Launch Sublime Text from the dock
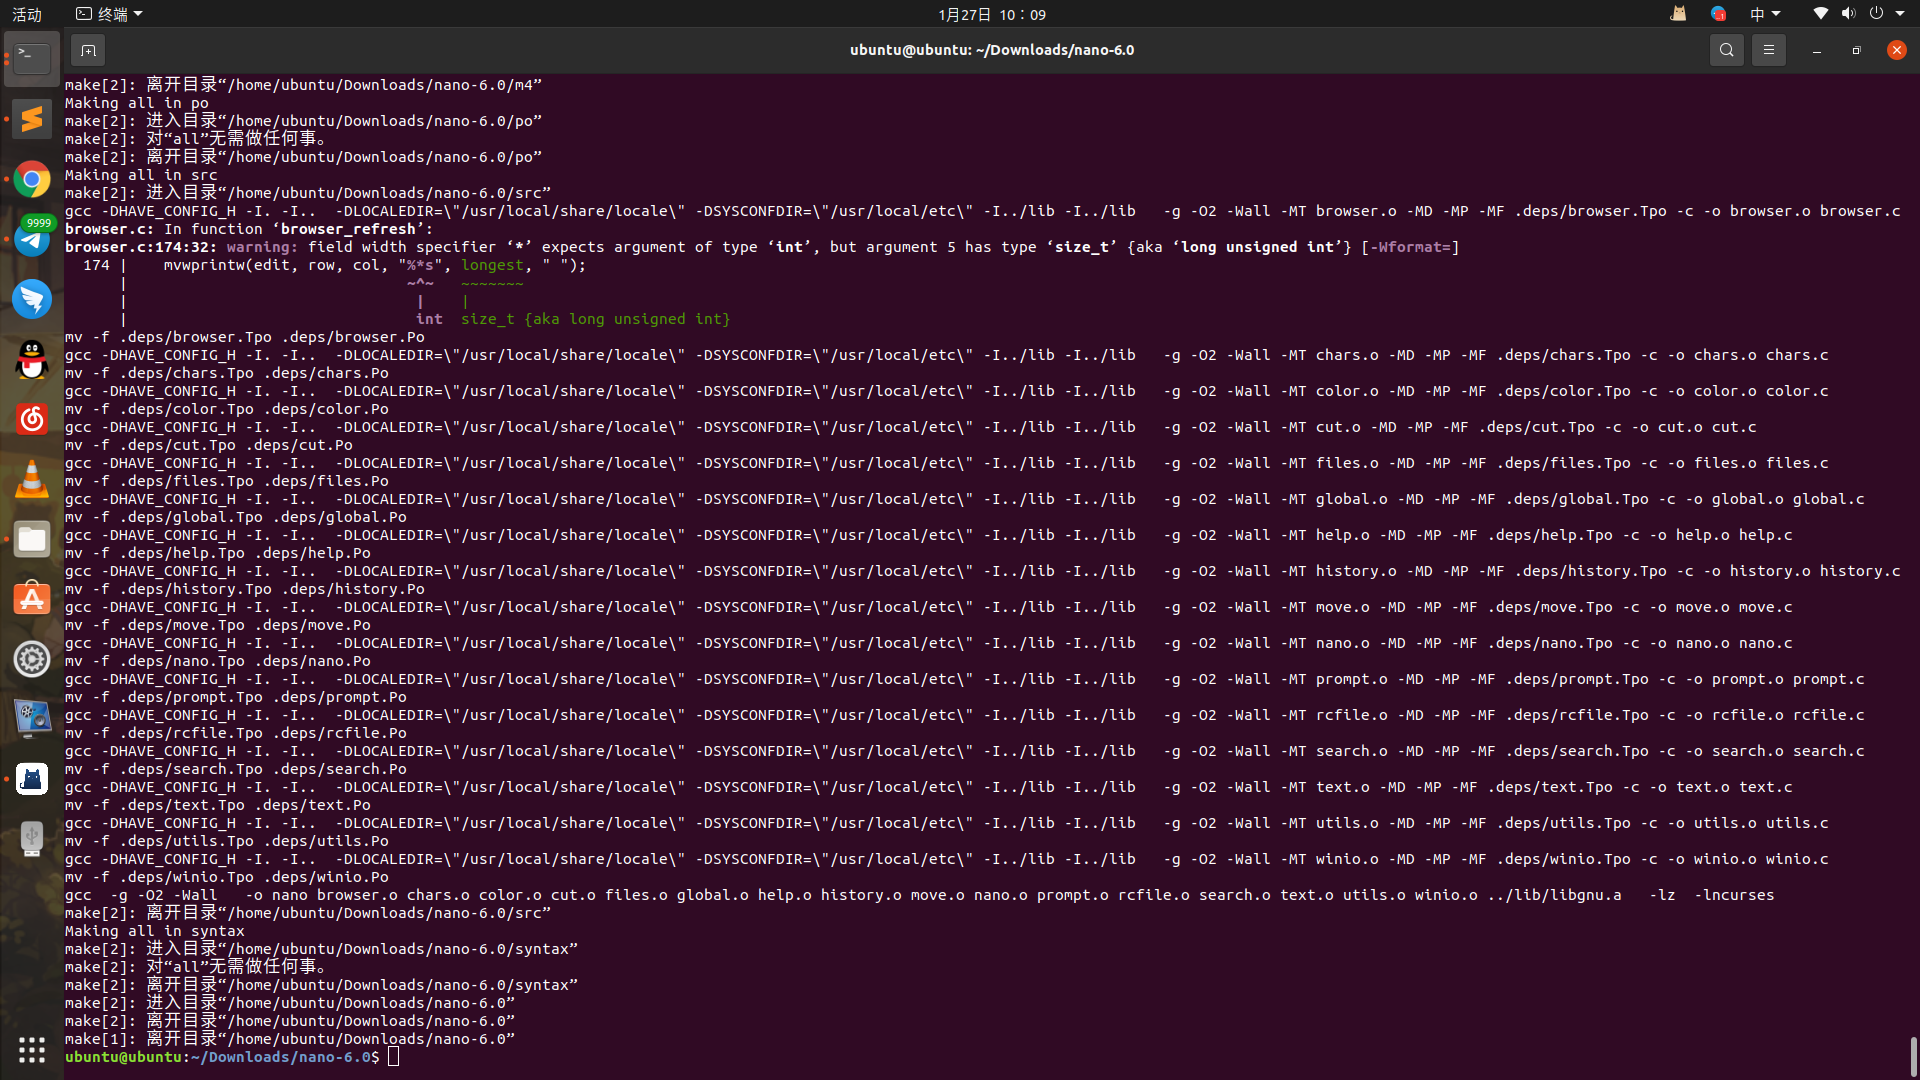Viewport: 1920px width, 1080px height. tap(32, 119)
